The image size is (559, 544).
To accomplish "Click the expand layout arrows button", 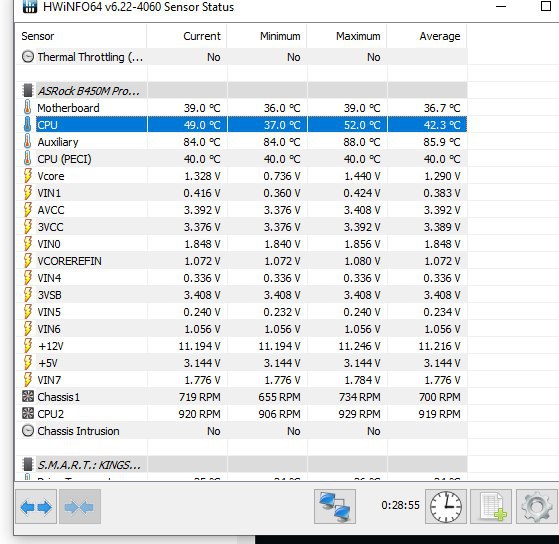I will coord(36,507).
